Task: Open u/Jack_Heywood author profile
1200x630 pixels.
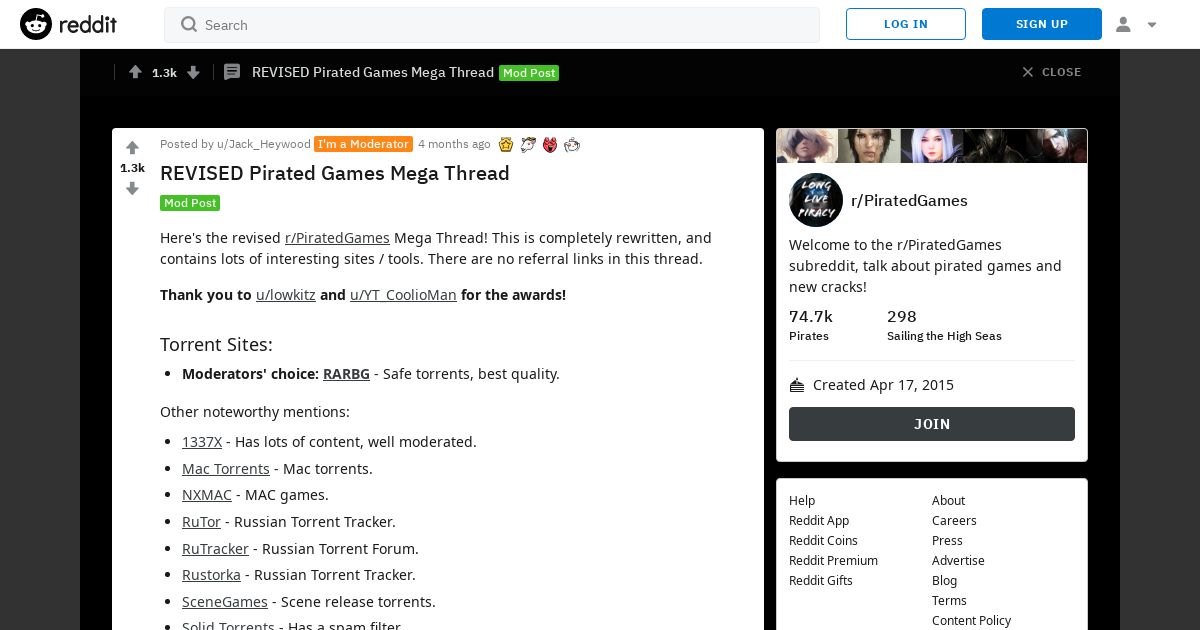Action: pos(264,144)
